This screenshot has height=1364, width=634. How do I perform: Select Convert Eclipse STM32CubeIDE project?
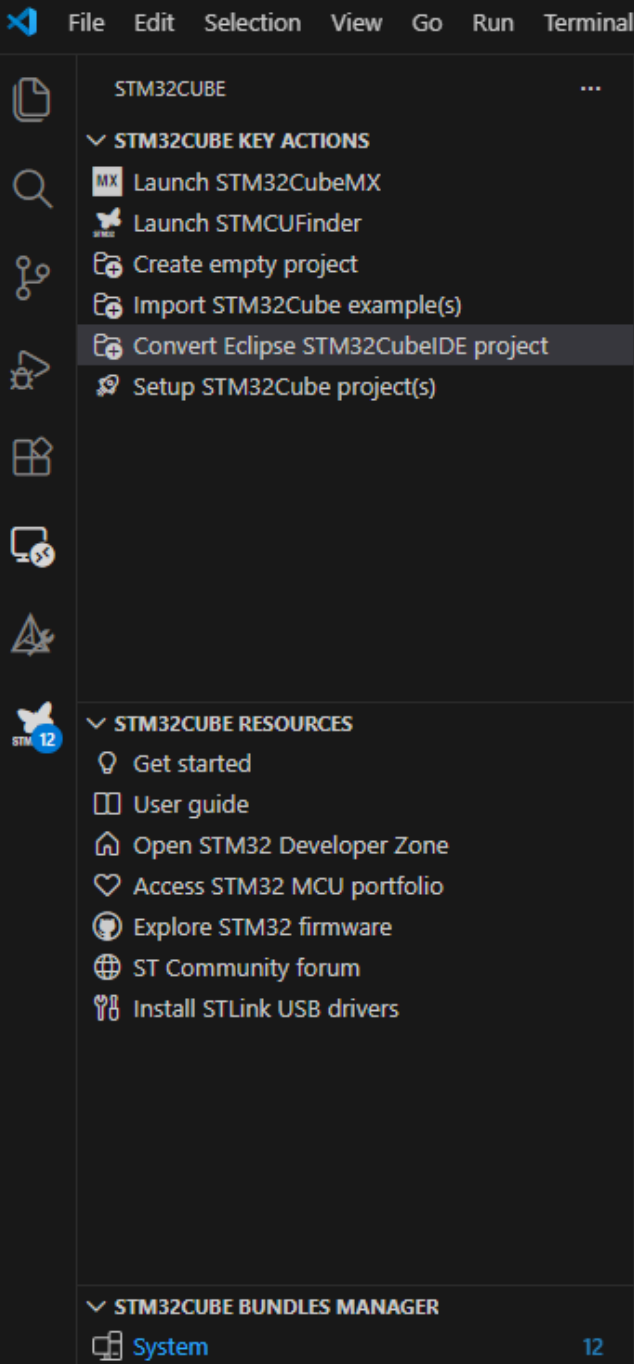(x=355, y=346)
